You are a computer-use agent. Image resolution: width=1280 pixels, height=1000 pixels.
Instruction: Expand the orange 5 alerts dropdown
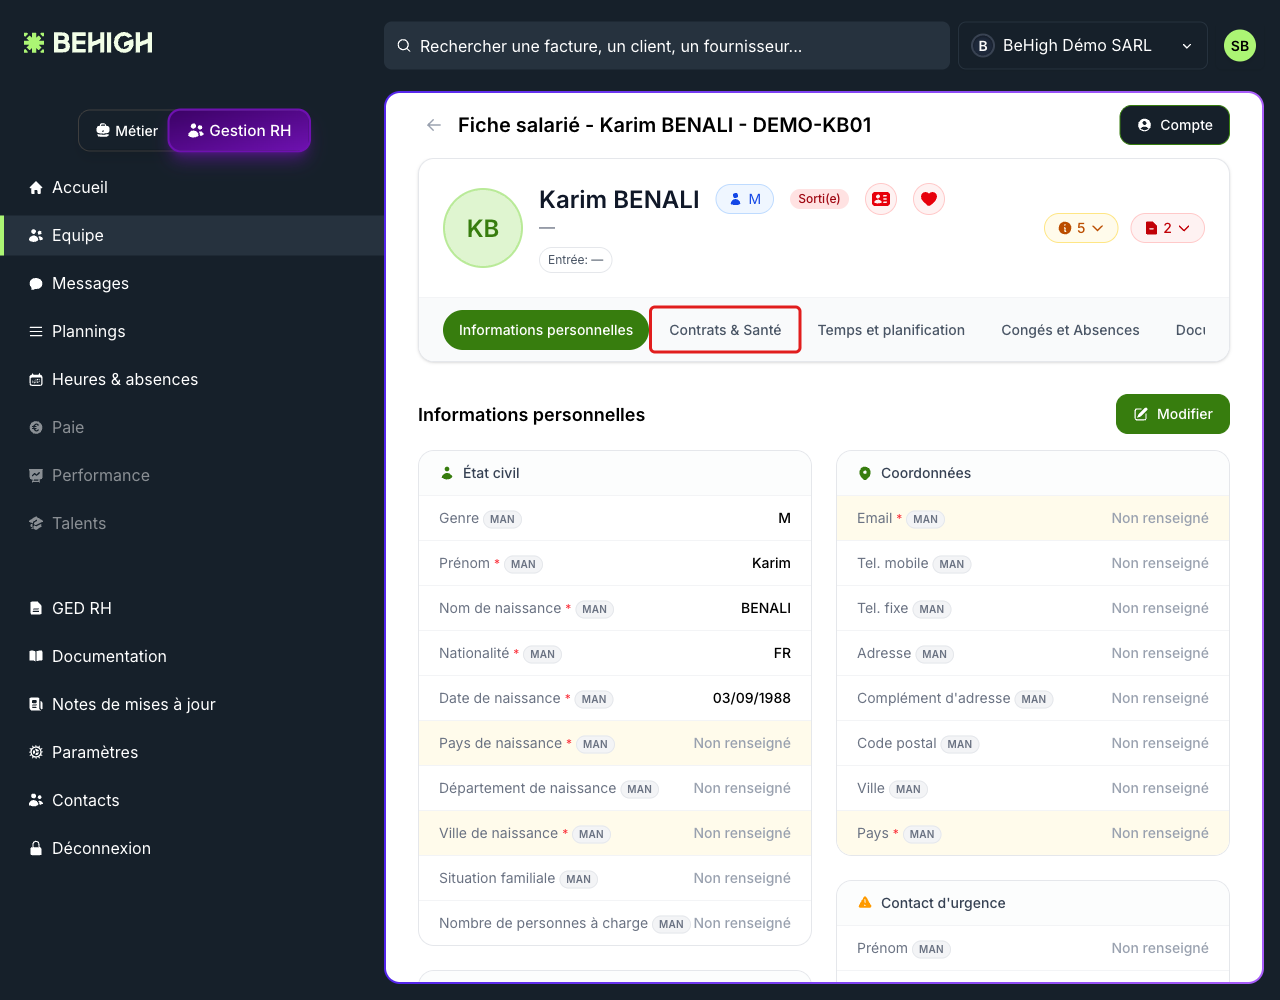(1081, 228)
